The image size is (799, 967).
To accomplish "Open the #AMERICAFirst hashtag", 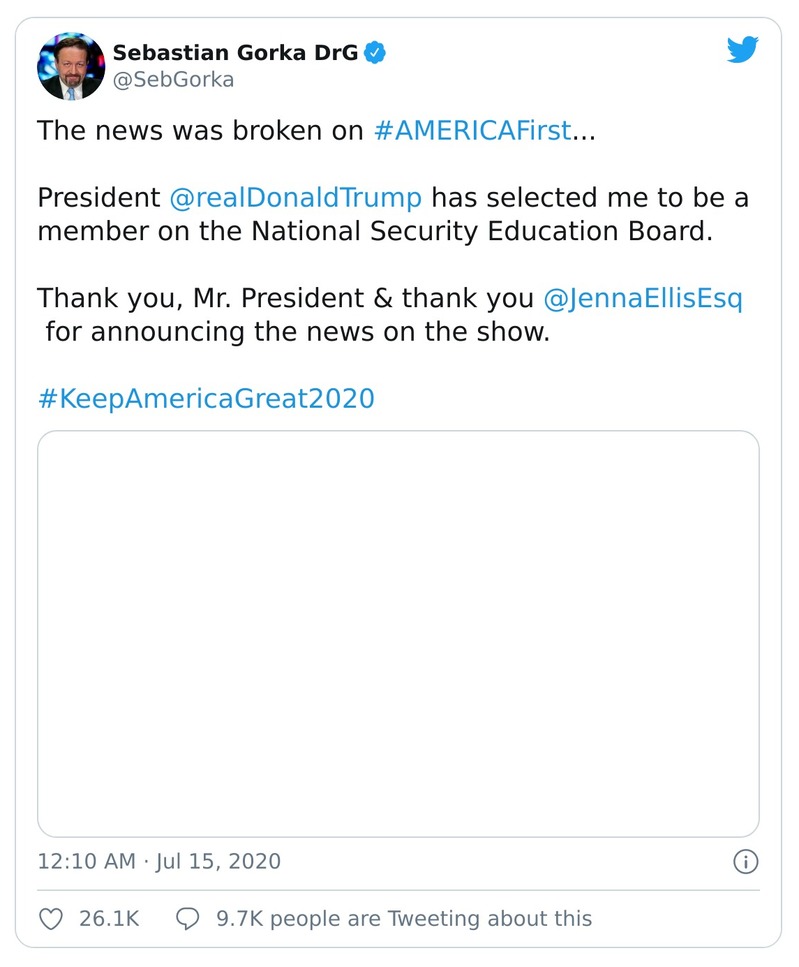I will click(x=471, y=131).
